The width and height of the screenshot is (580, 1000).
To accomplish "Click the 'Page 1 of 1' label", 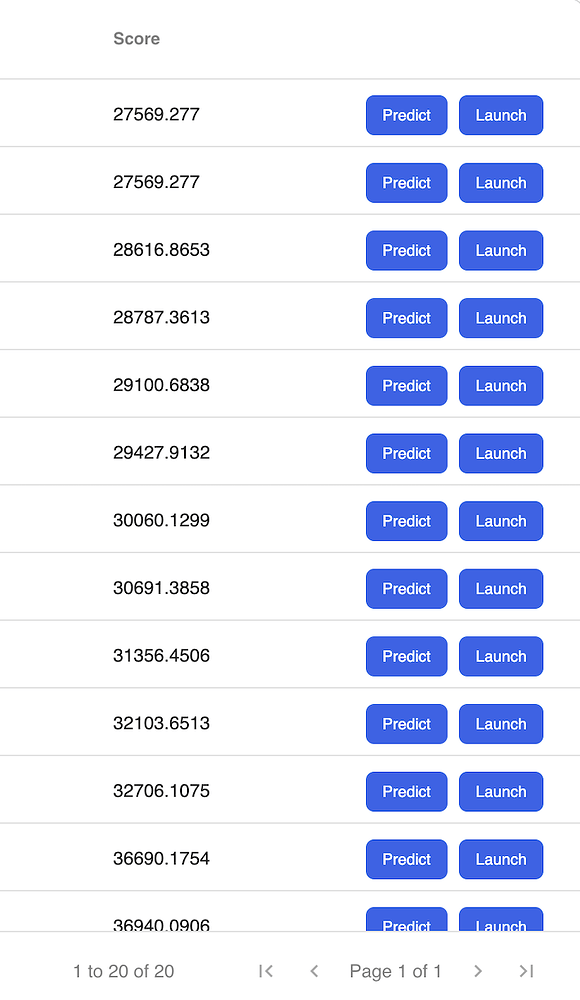I will [x=396, y=970].
